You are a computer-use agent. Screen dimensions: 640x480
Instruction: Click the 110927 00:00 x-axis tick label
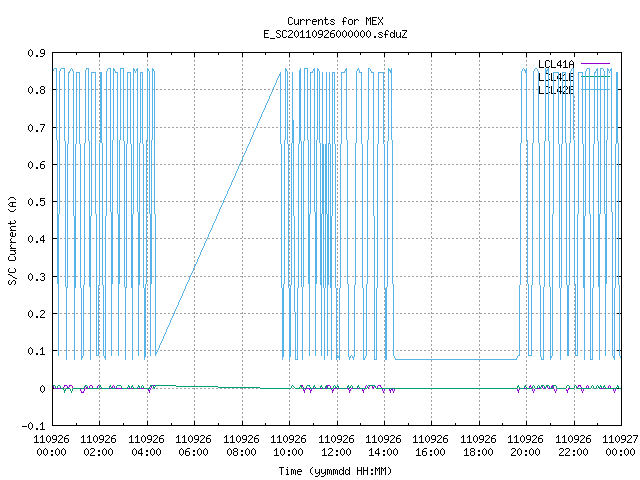click(620, 445)
